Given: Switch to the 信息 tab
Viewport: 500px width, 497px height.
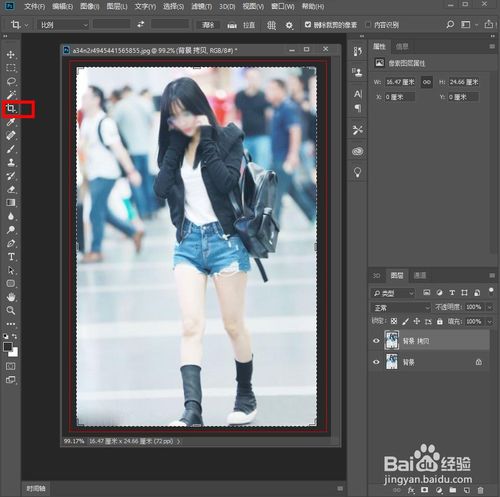Looking at the screenshot, I should click(402, 47).
